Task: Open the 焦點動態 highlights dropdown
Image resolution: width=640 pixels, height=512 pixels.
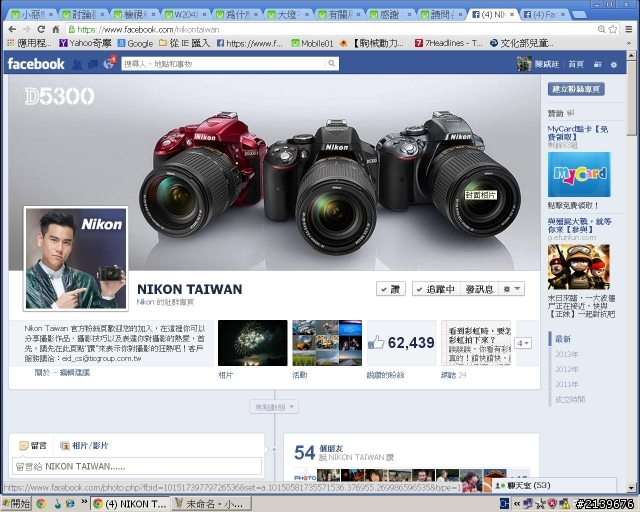Action: tap(274, 407)
